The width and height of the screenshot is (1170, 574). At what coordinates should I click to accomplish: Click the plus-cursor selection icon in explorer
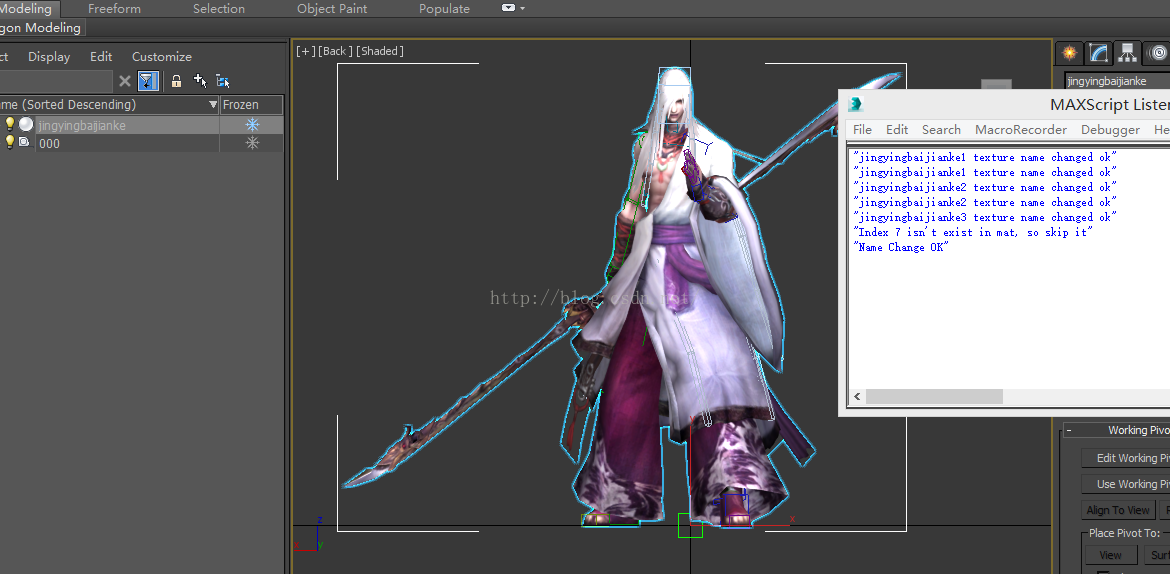pos(199,81)
